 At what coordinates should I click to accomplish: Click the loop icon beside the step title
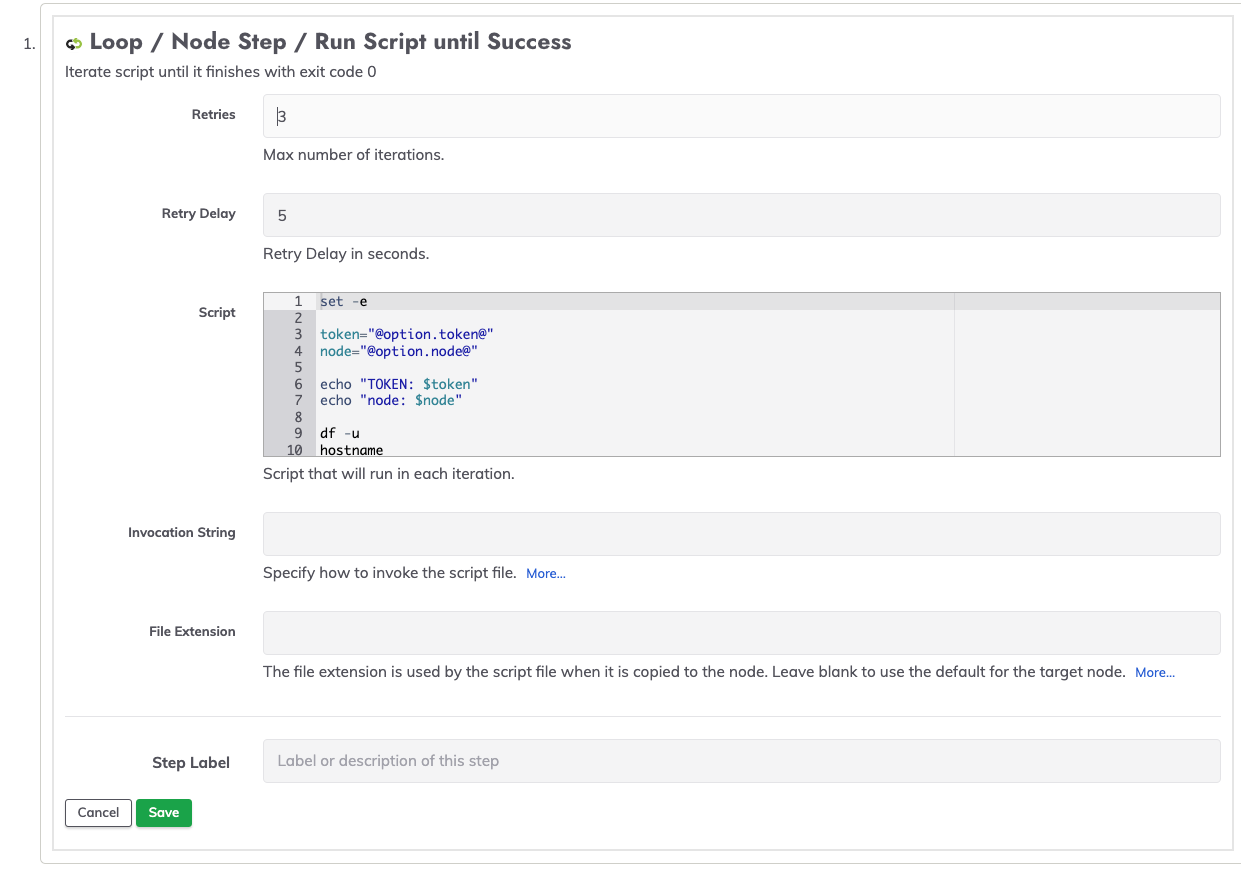point(74,43)
